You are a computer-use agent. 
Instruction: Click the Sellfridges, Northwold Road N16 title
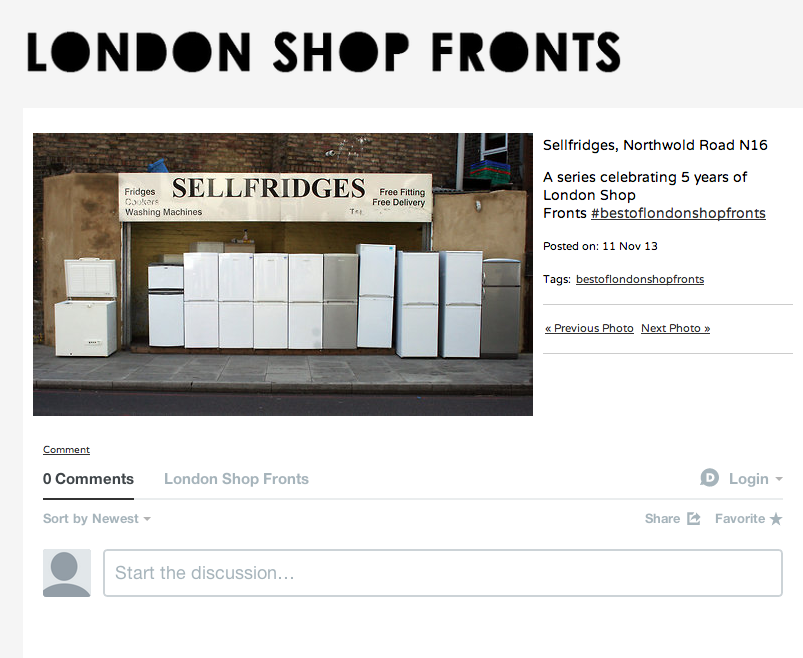(x=655, y=145)
